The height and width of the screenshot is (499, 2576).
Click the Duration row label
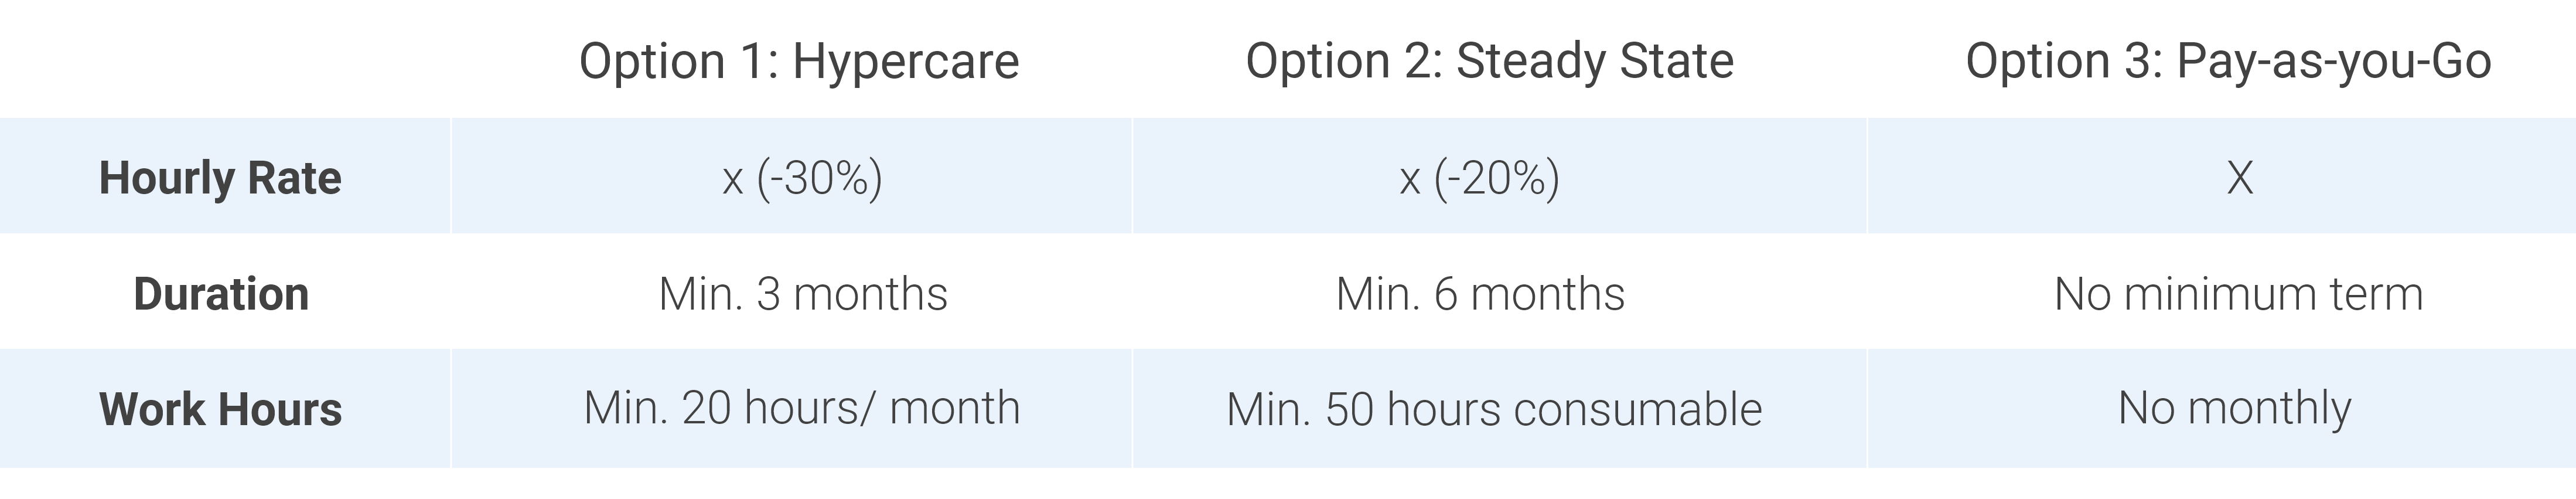221,294
